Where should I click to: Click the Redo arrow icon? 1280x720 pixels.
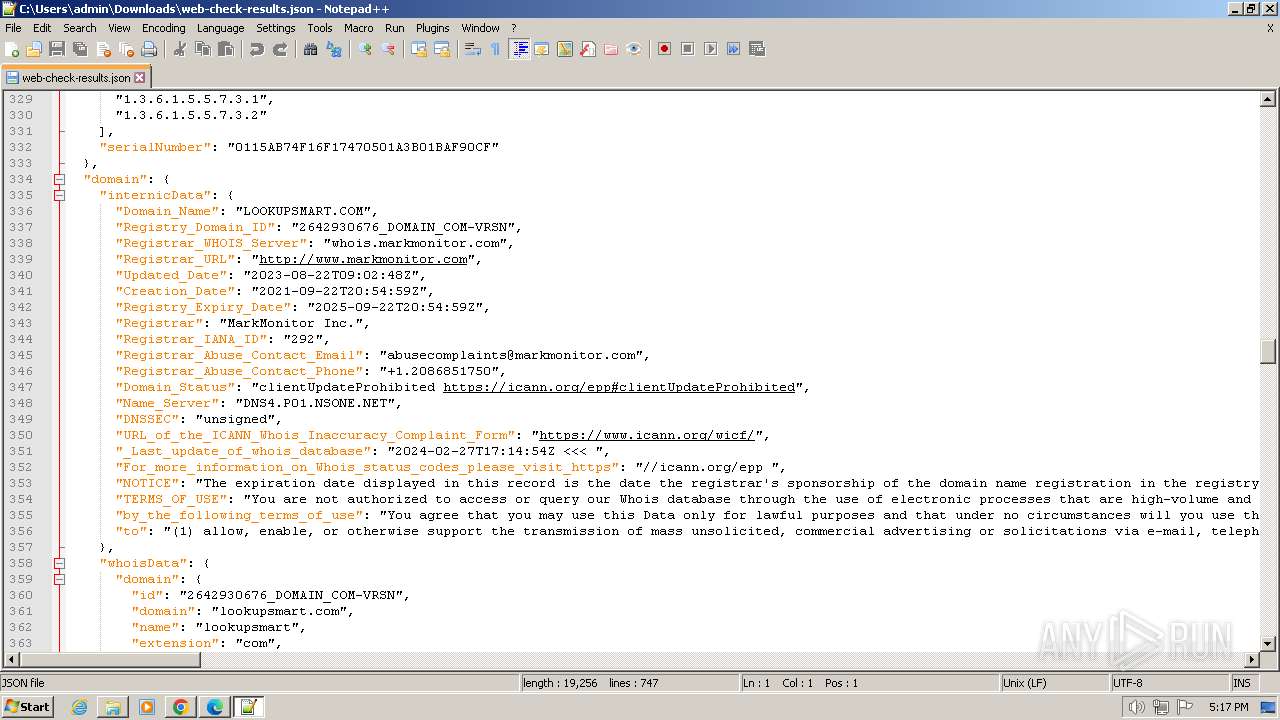[x=280, y=49]
